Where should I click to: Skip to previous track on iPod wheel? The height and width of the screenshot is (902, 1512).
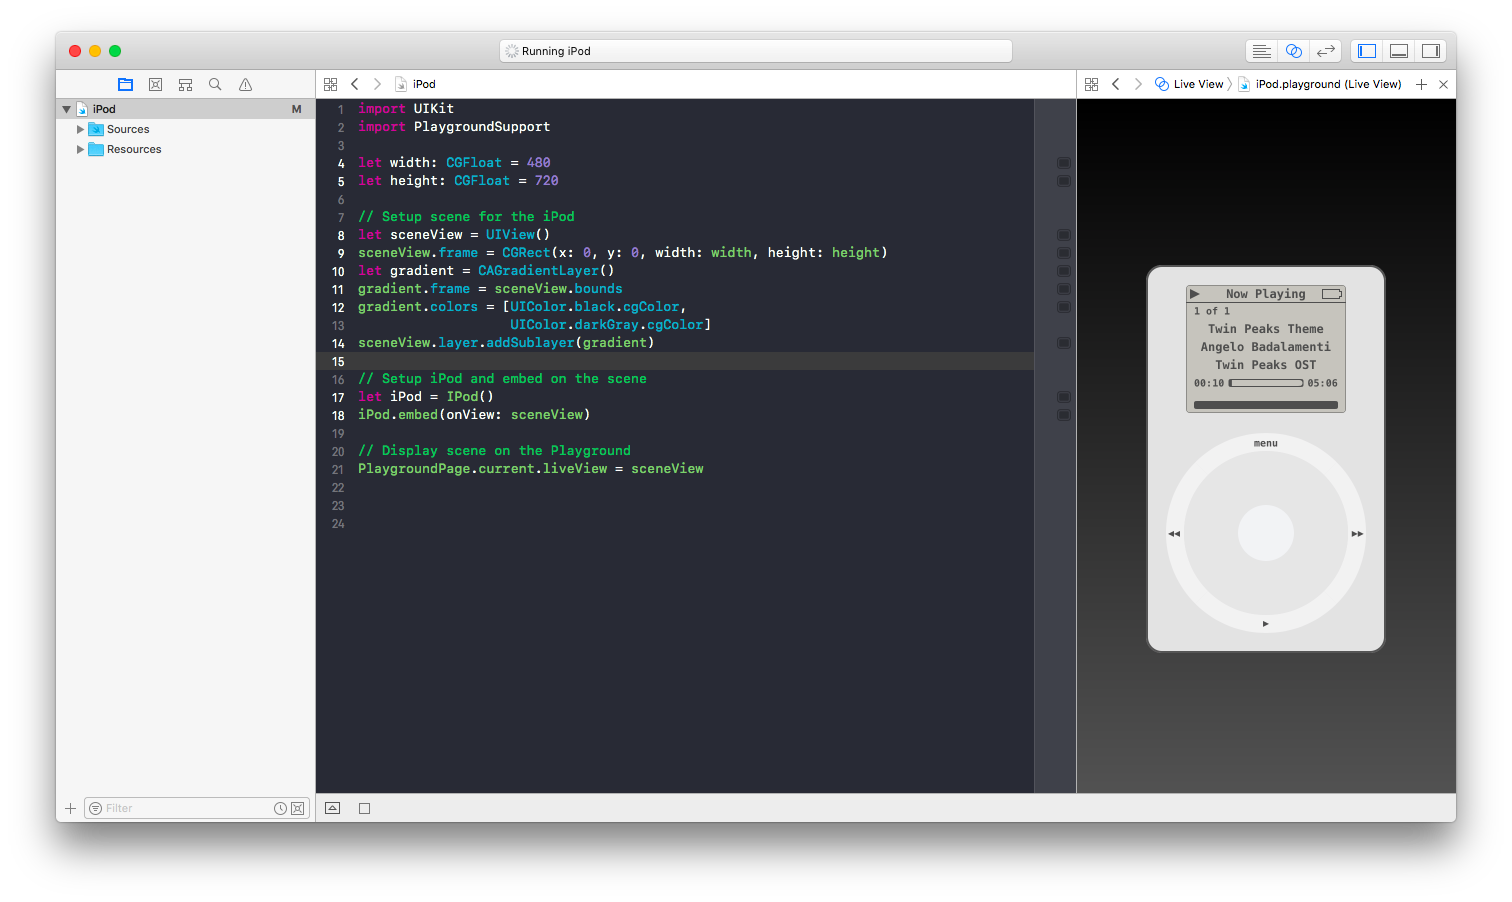pyautogui.click(x=1174, y=534)
